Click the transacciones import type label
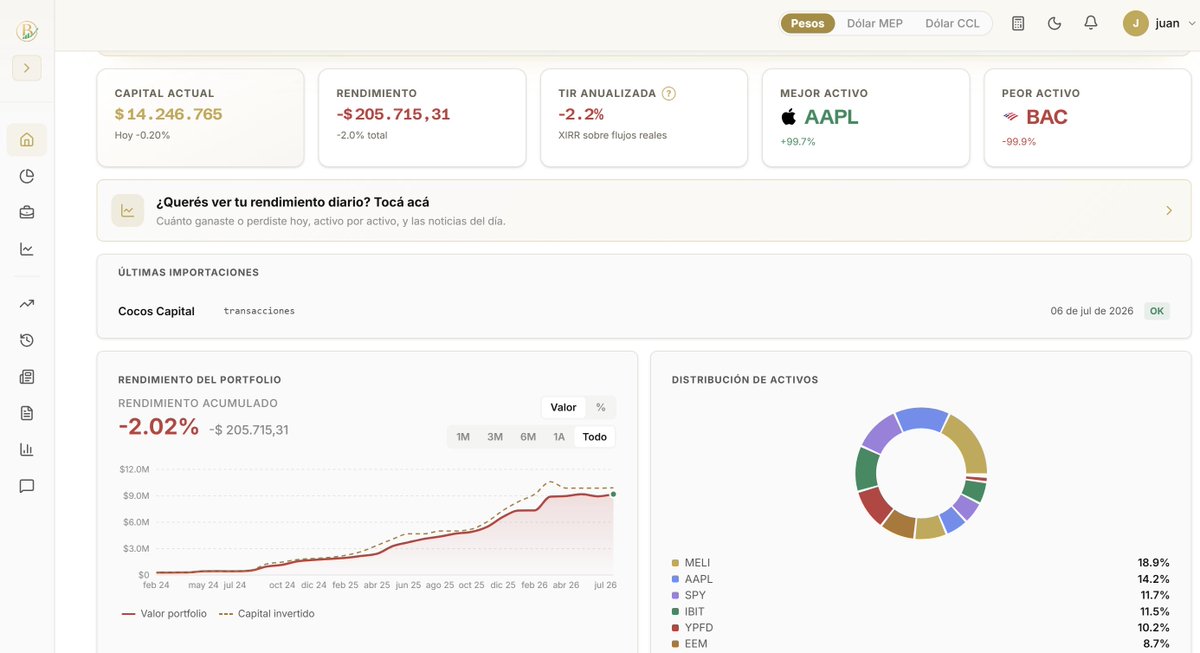Image resolution: width=1200 pixels, height=653 pixels. (259, 311)
